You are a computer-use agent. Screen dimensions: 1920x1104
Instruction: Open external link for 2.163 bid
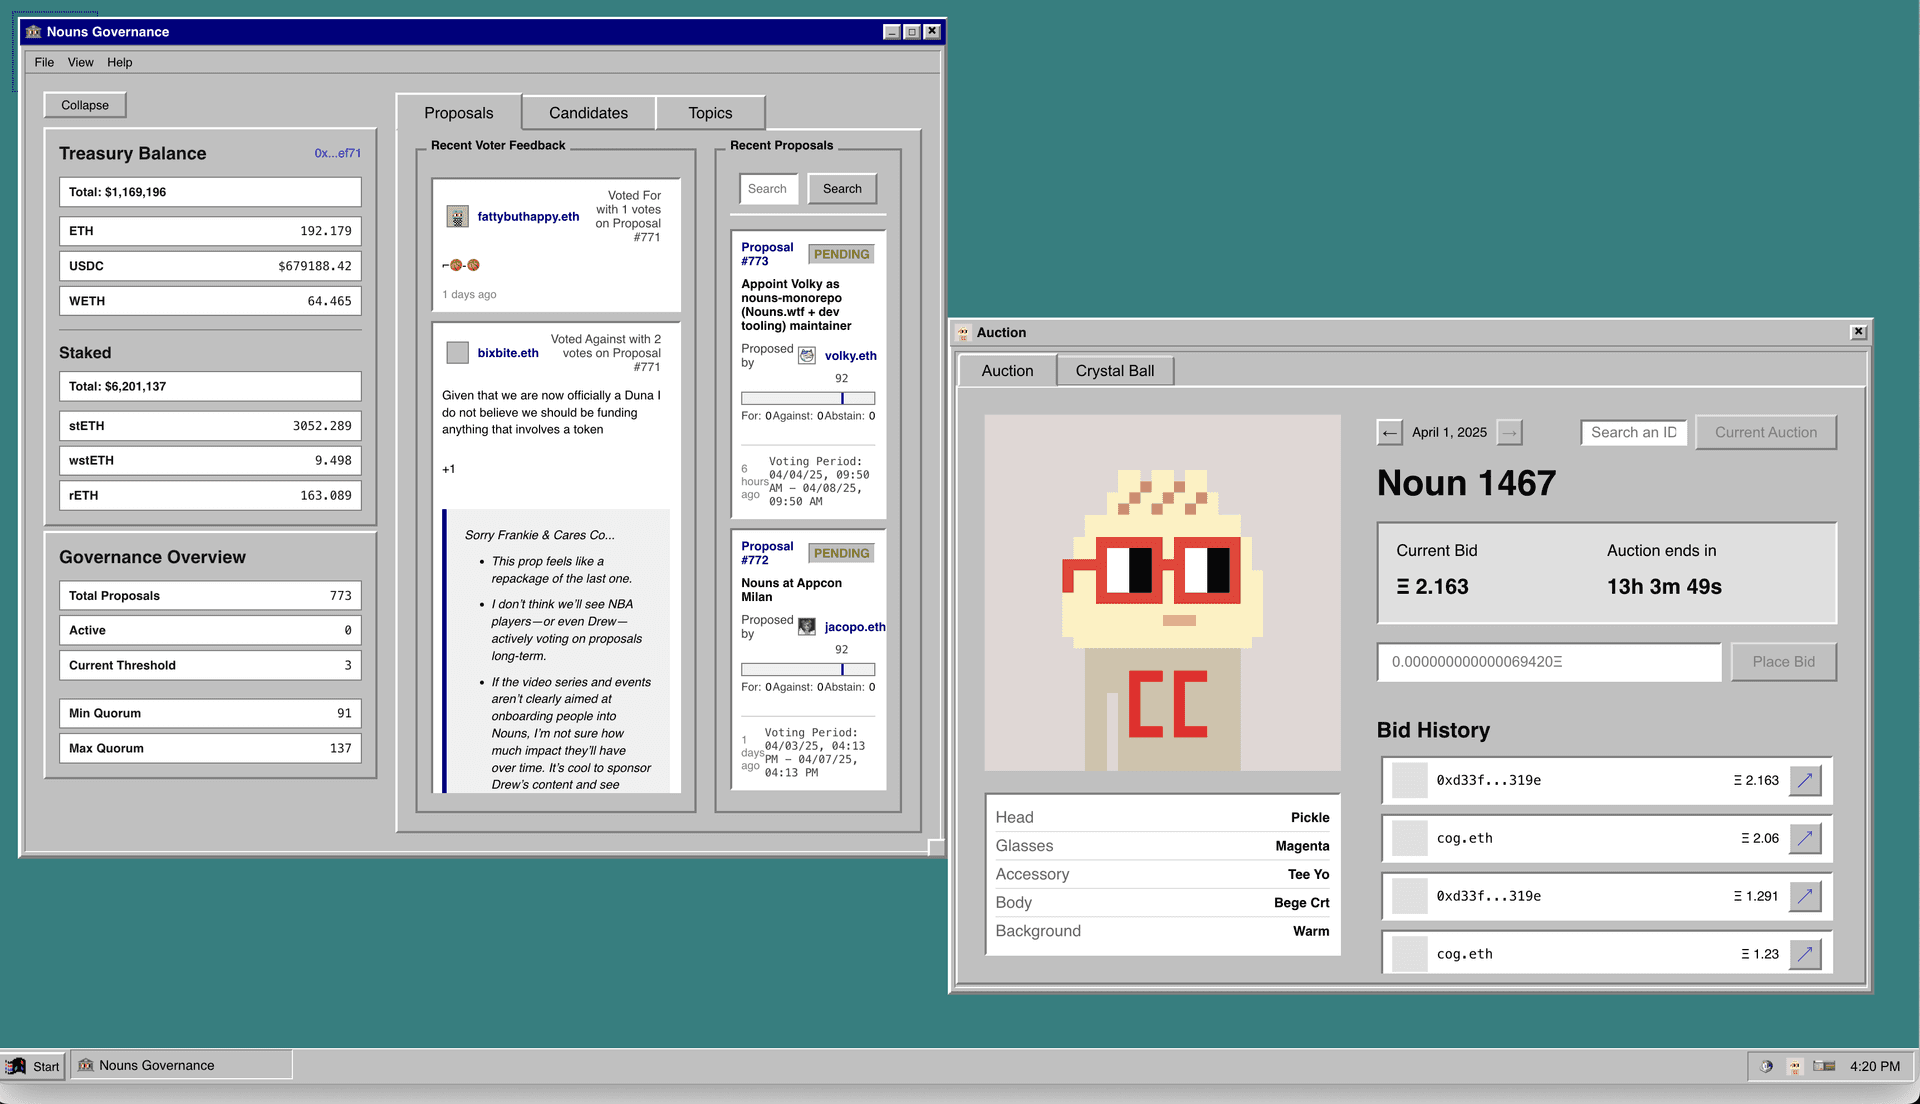(1804, 780)
